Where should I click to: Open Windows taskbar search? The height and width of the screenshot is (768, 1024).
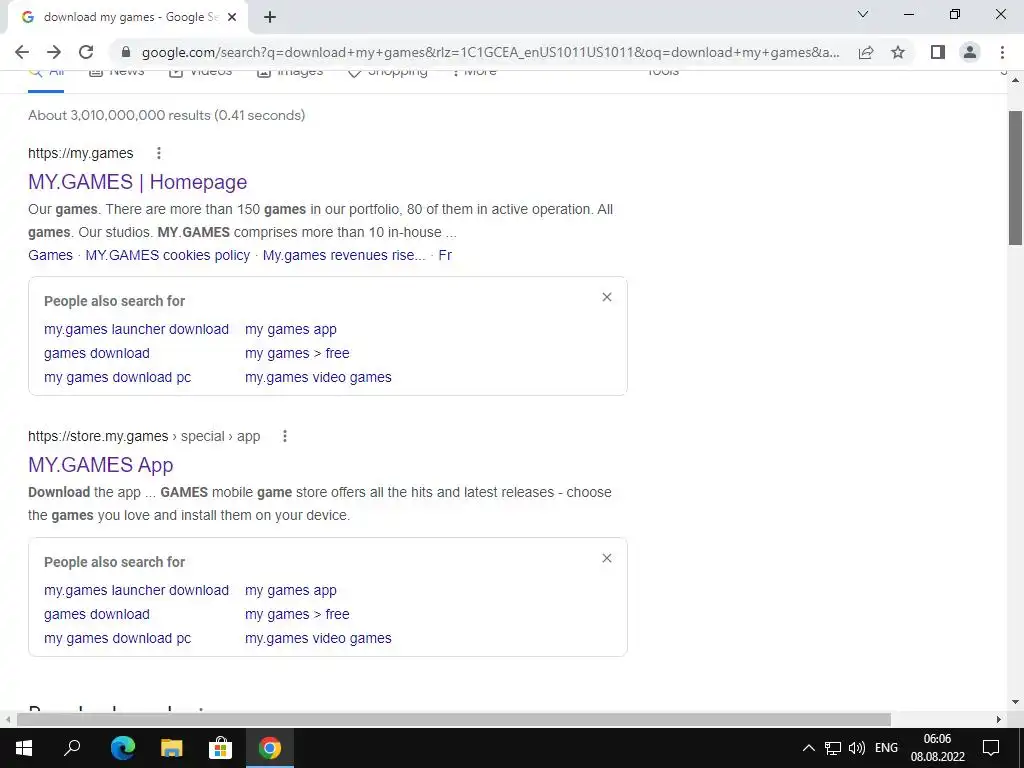[72, 748]
